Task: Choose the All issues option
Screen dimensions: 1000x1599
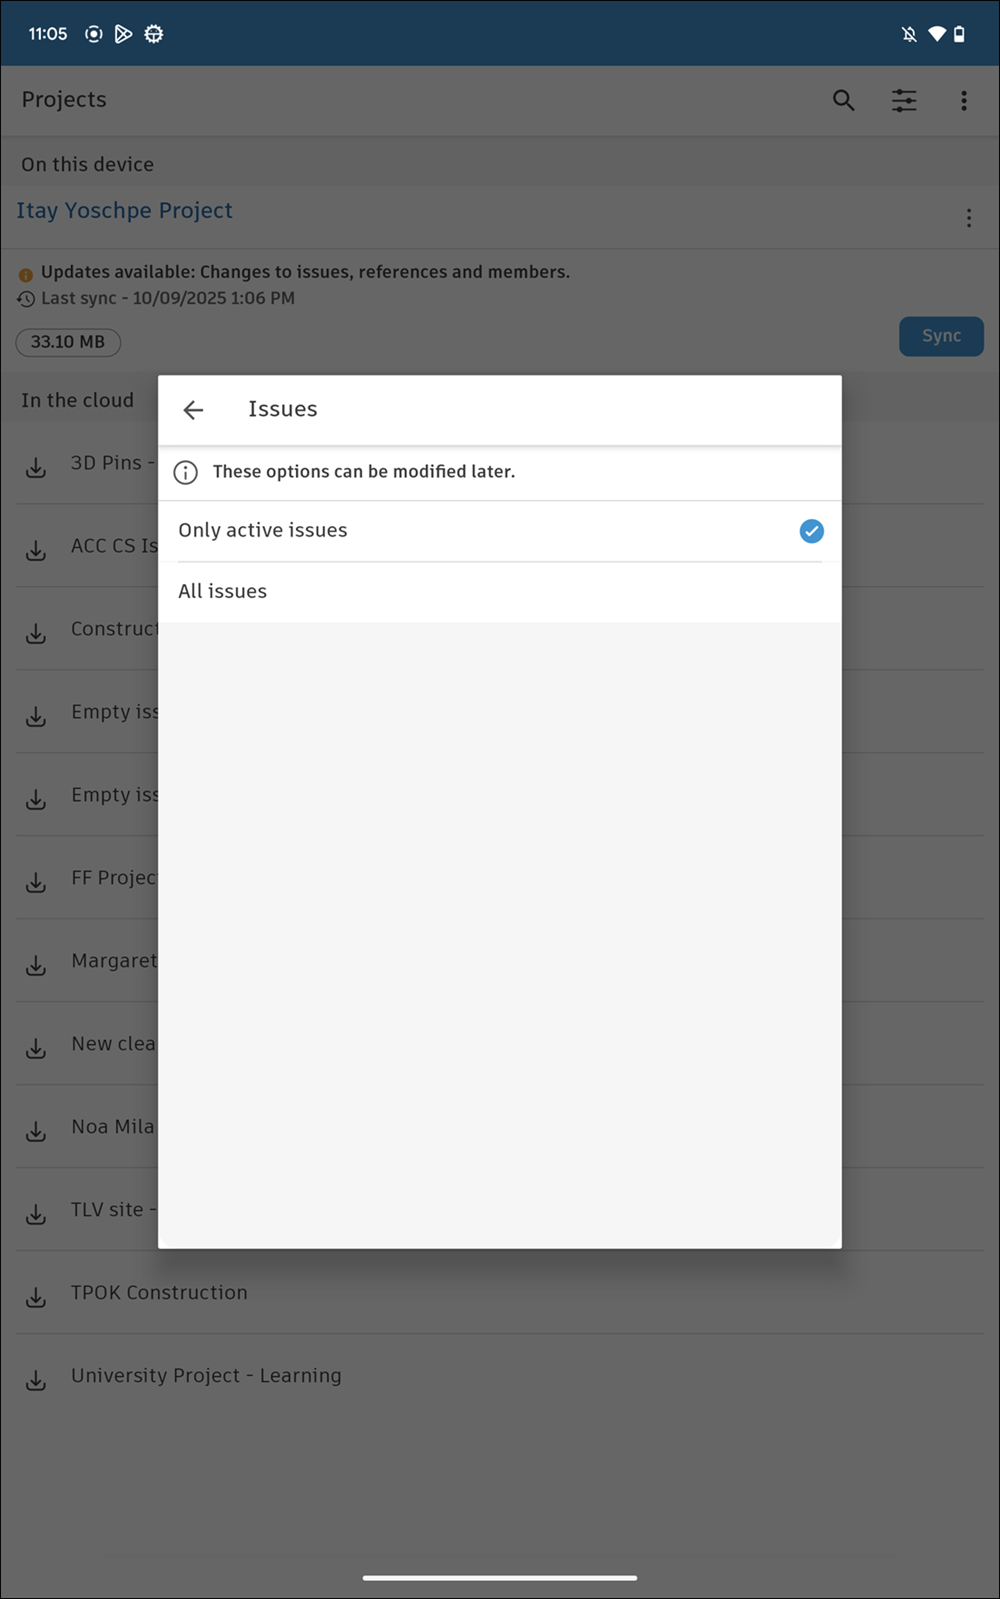Action: 499,592
